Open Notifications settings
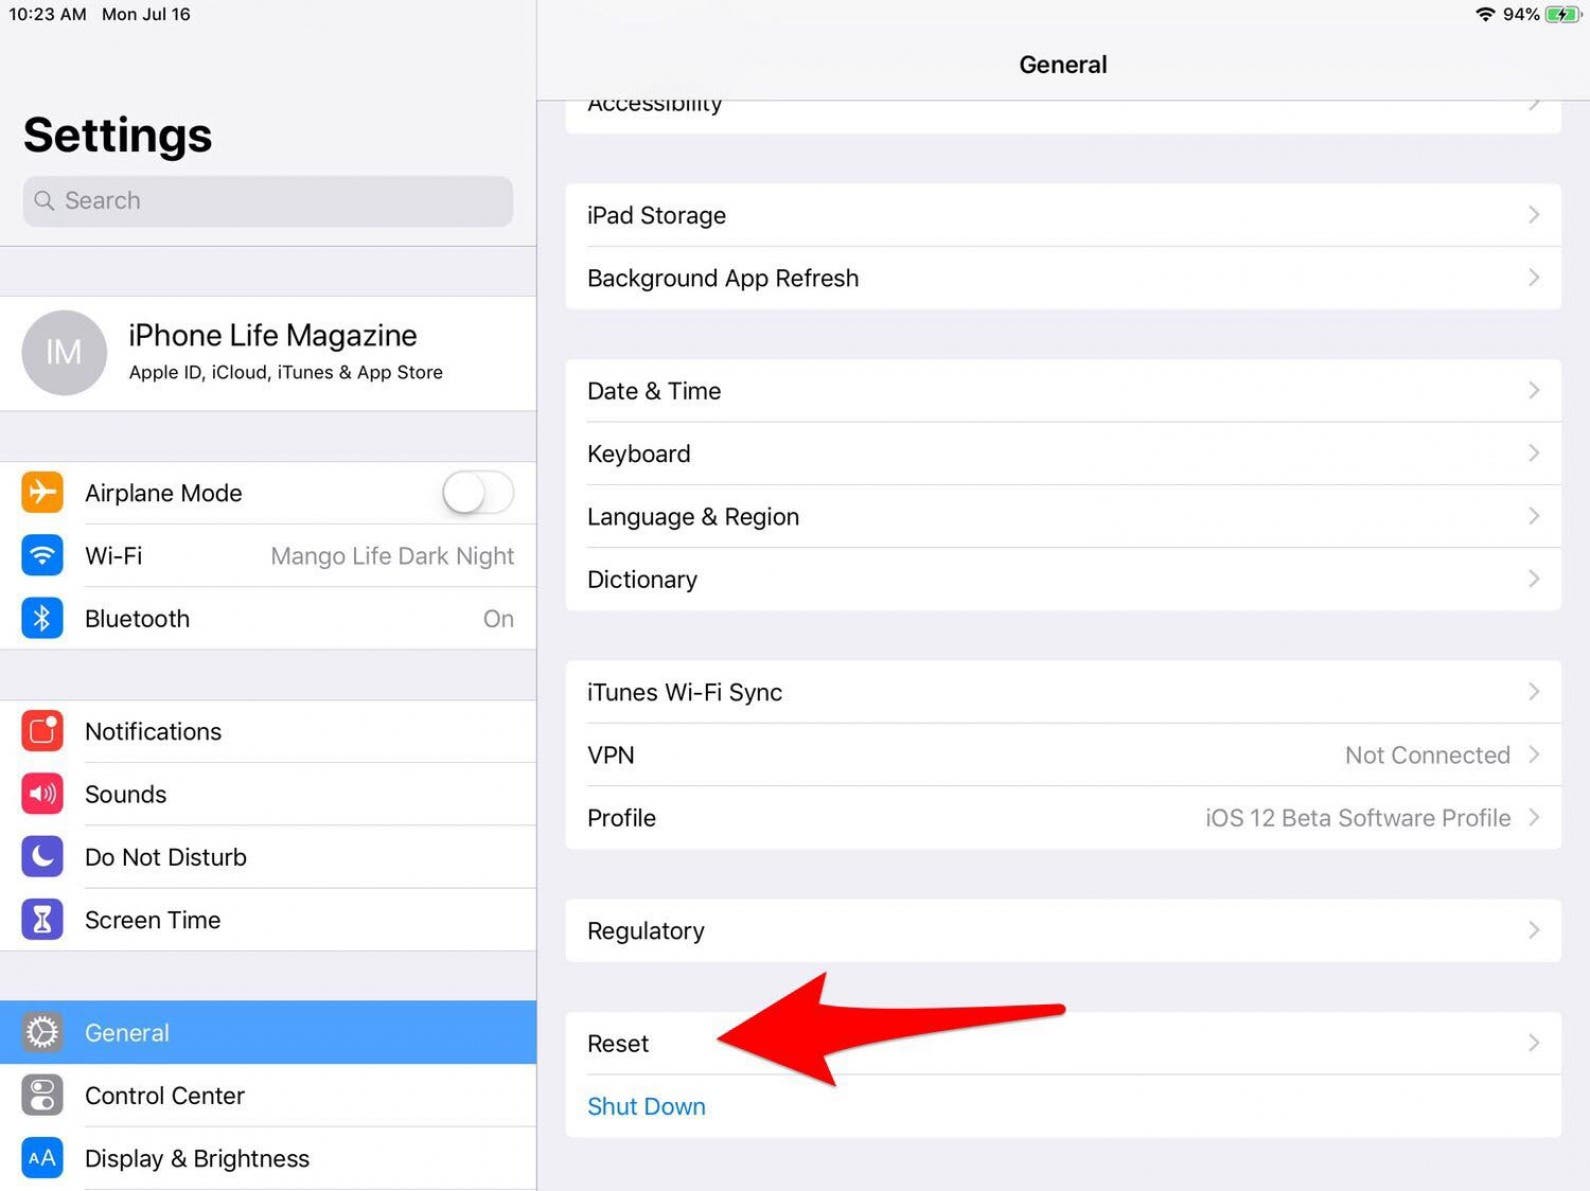1590x1191 pixels. click(268, 731)
